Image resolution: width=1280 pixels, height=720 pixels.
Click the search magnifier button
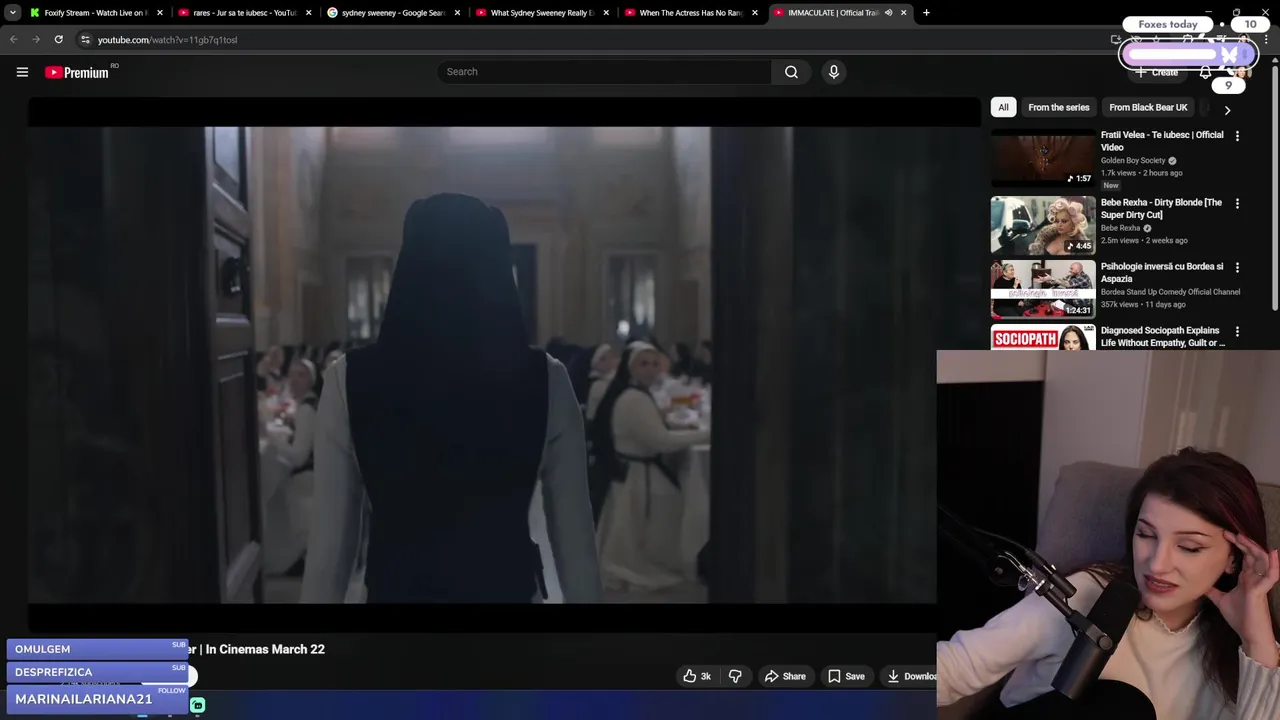click(x=791, y=72)
